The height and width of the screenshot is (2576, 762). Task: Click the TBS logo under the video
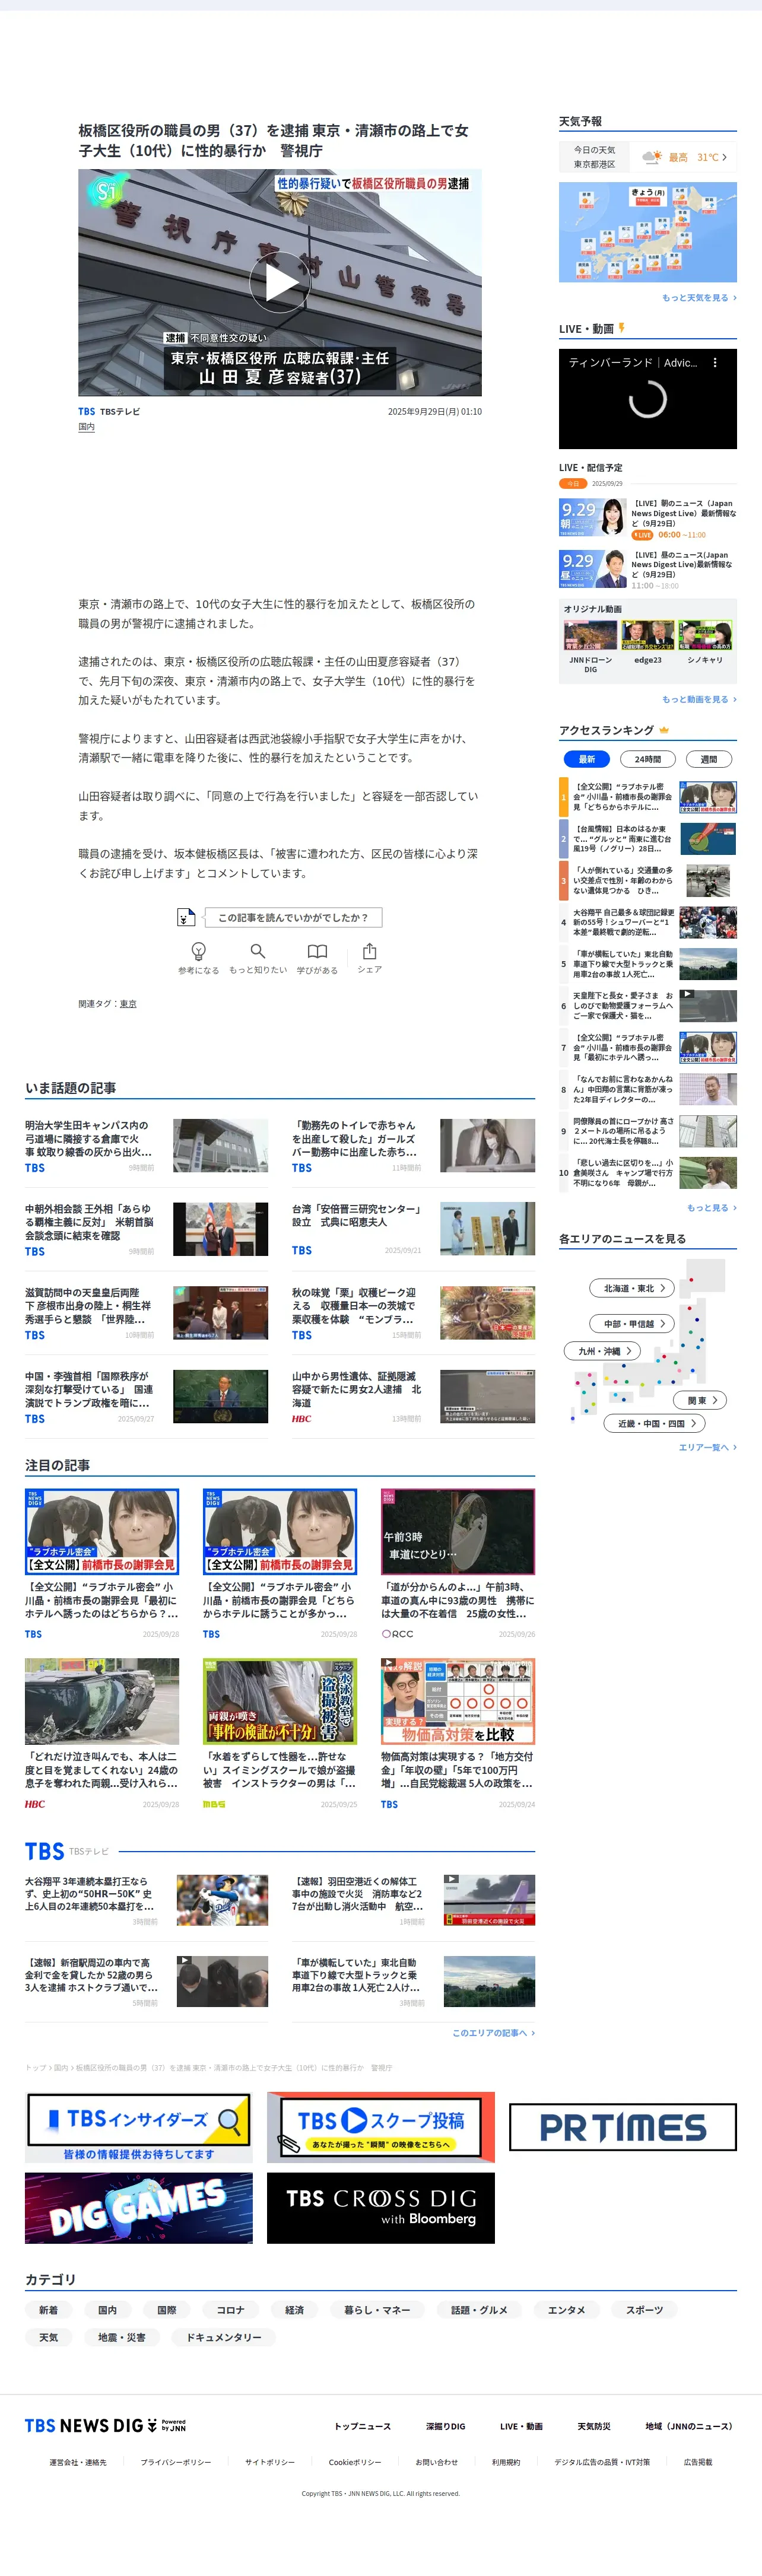(87, 411)
